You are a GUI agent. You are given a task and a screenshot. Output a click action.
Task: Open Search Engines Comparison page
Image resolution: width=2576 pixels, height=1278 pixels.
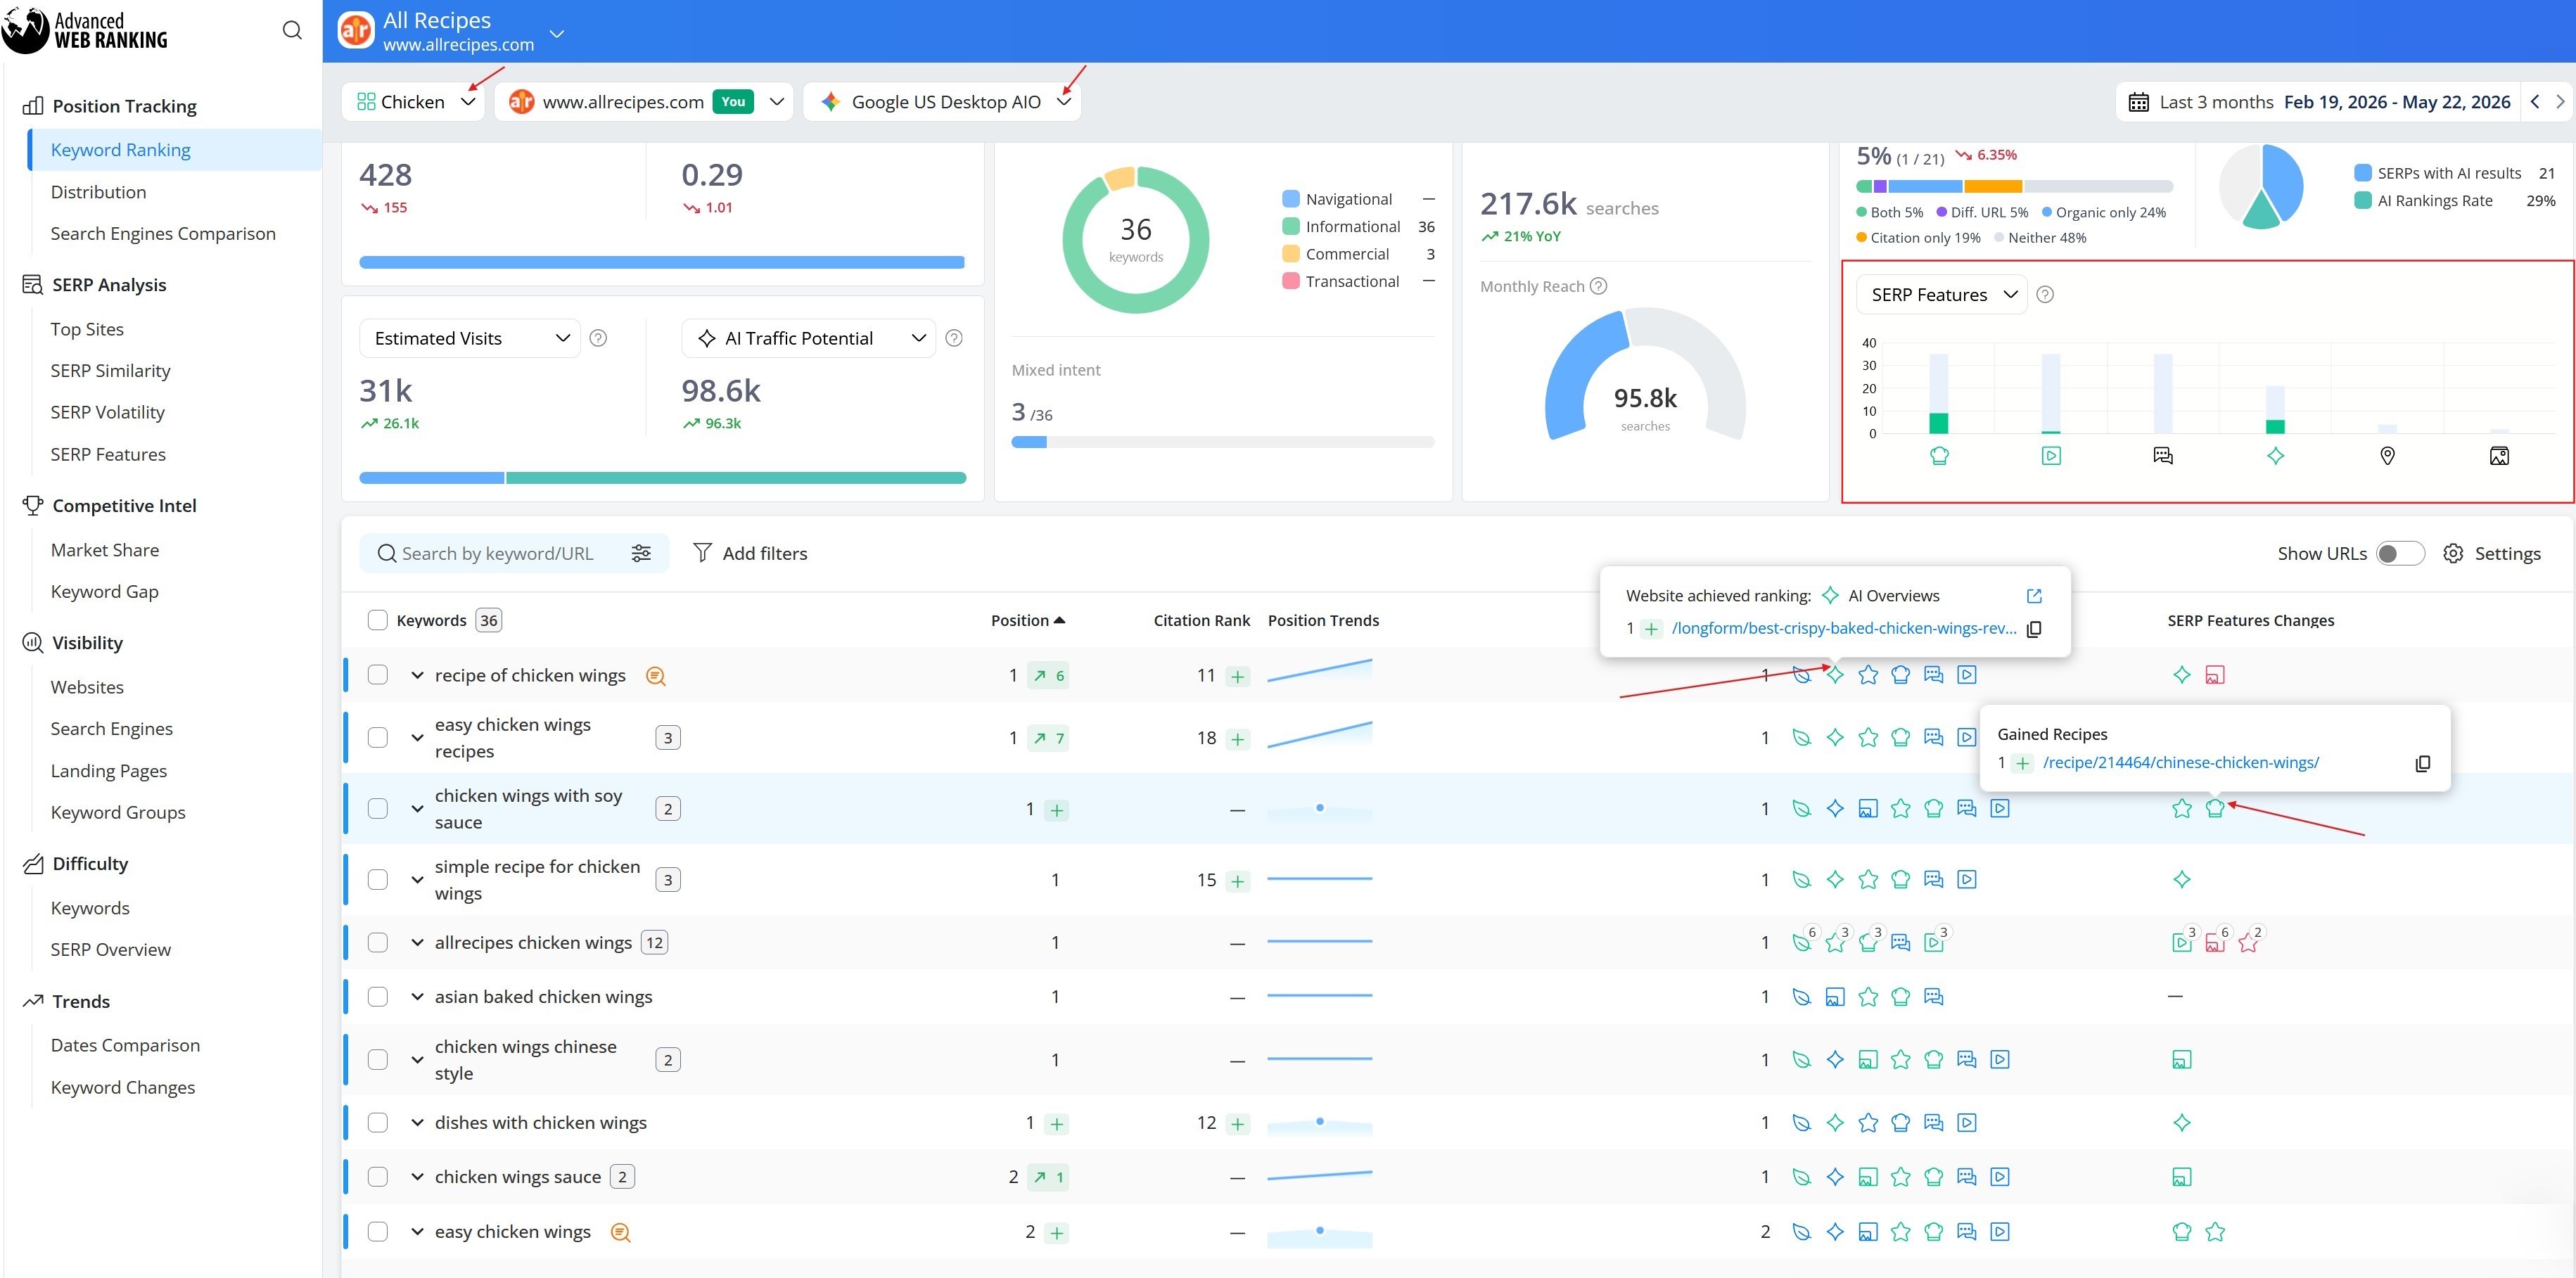point(163,233)
